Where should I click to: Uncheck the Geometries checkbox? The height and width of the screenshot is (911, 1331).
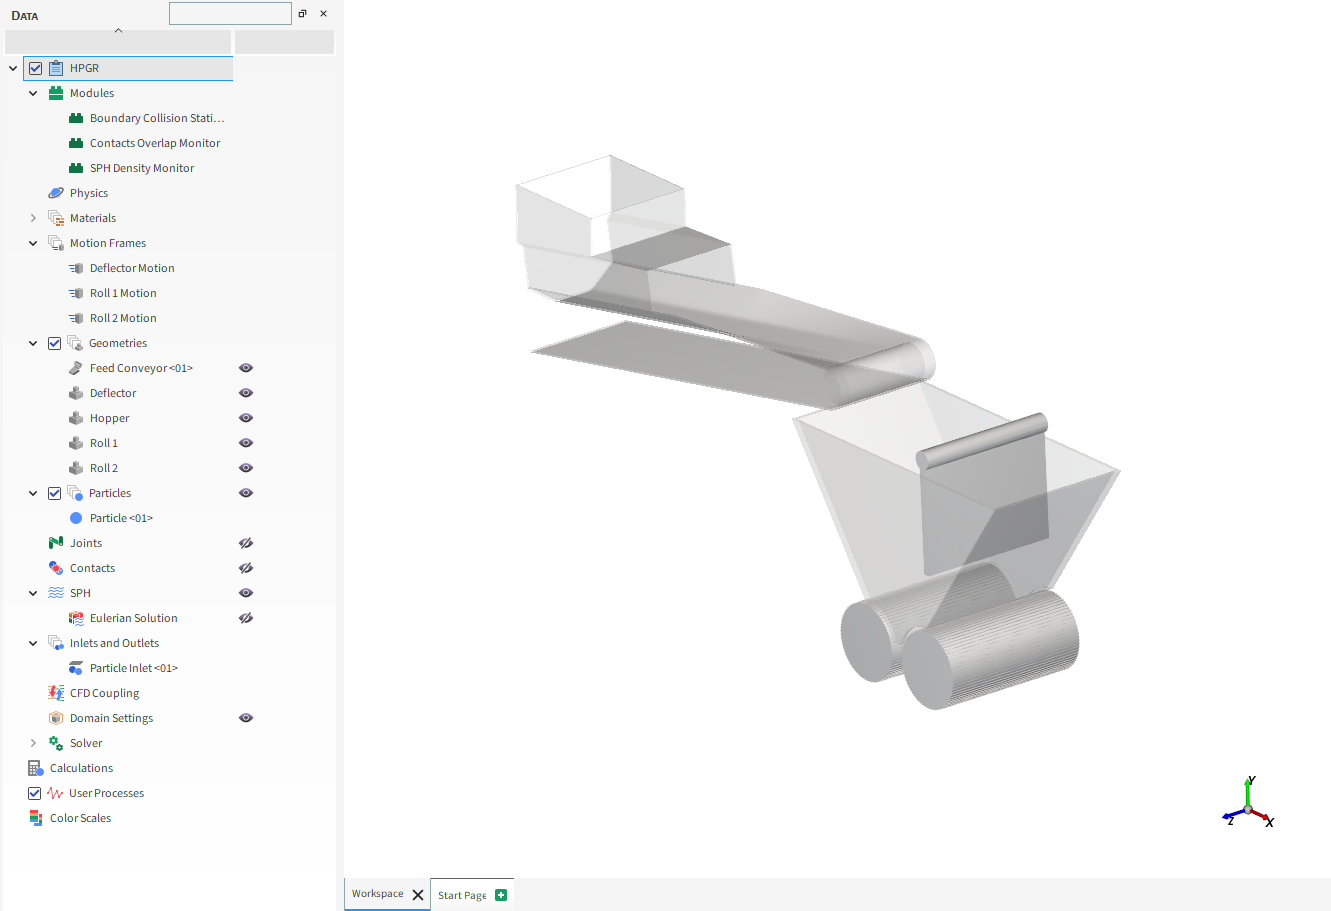(x=55, y=343)
